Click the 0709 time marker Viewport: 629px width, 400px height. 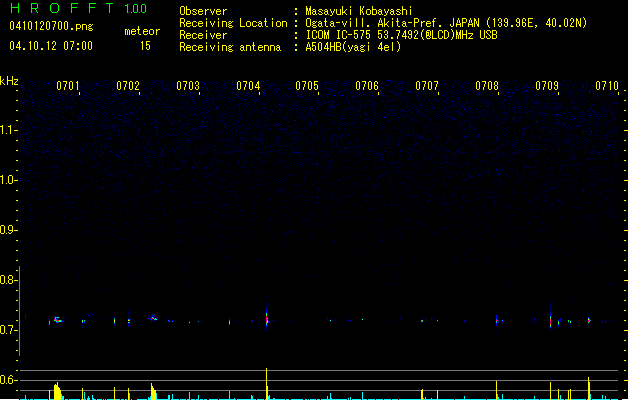click(547, 86)
